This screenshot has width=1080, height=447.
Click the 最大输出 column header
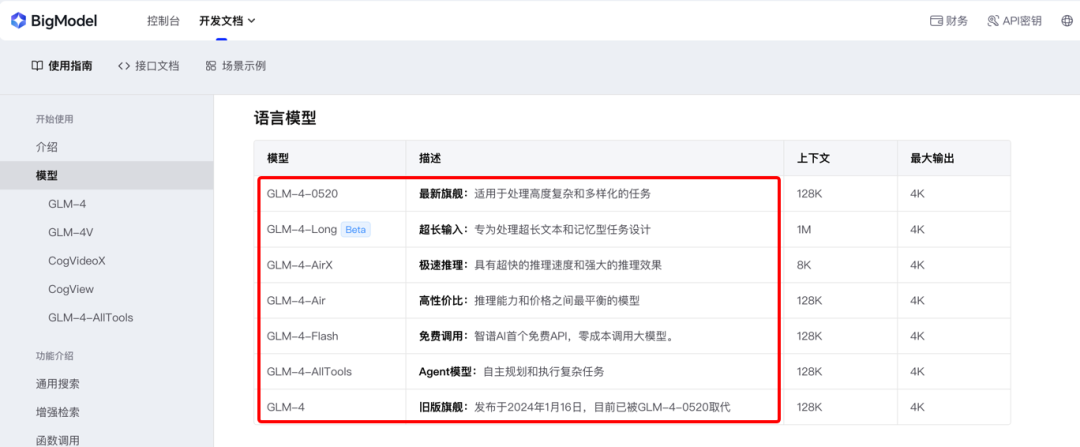pyautogui.click(x=932, y=158)
